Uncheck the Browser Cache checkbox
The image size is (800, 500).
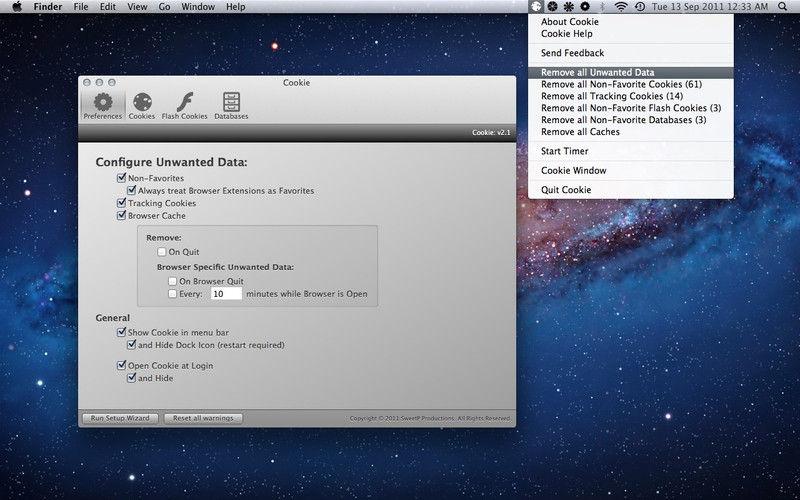(121, 215)
